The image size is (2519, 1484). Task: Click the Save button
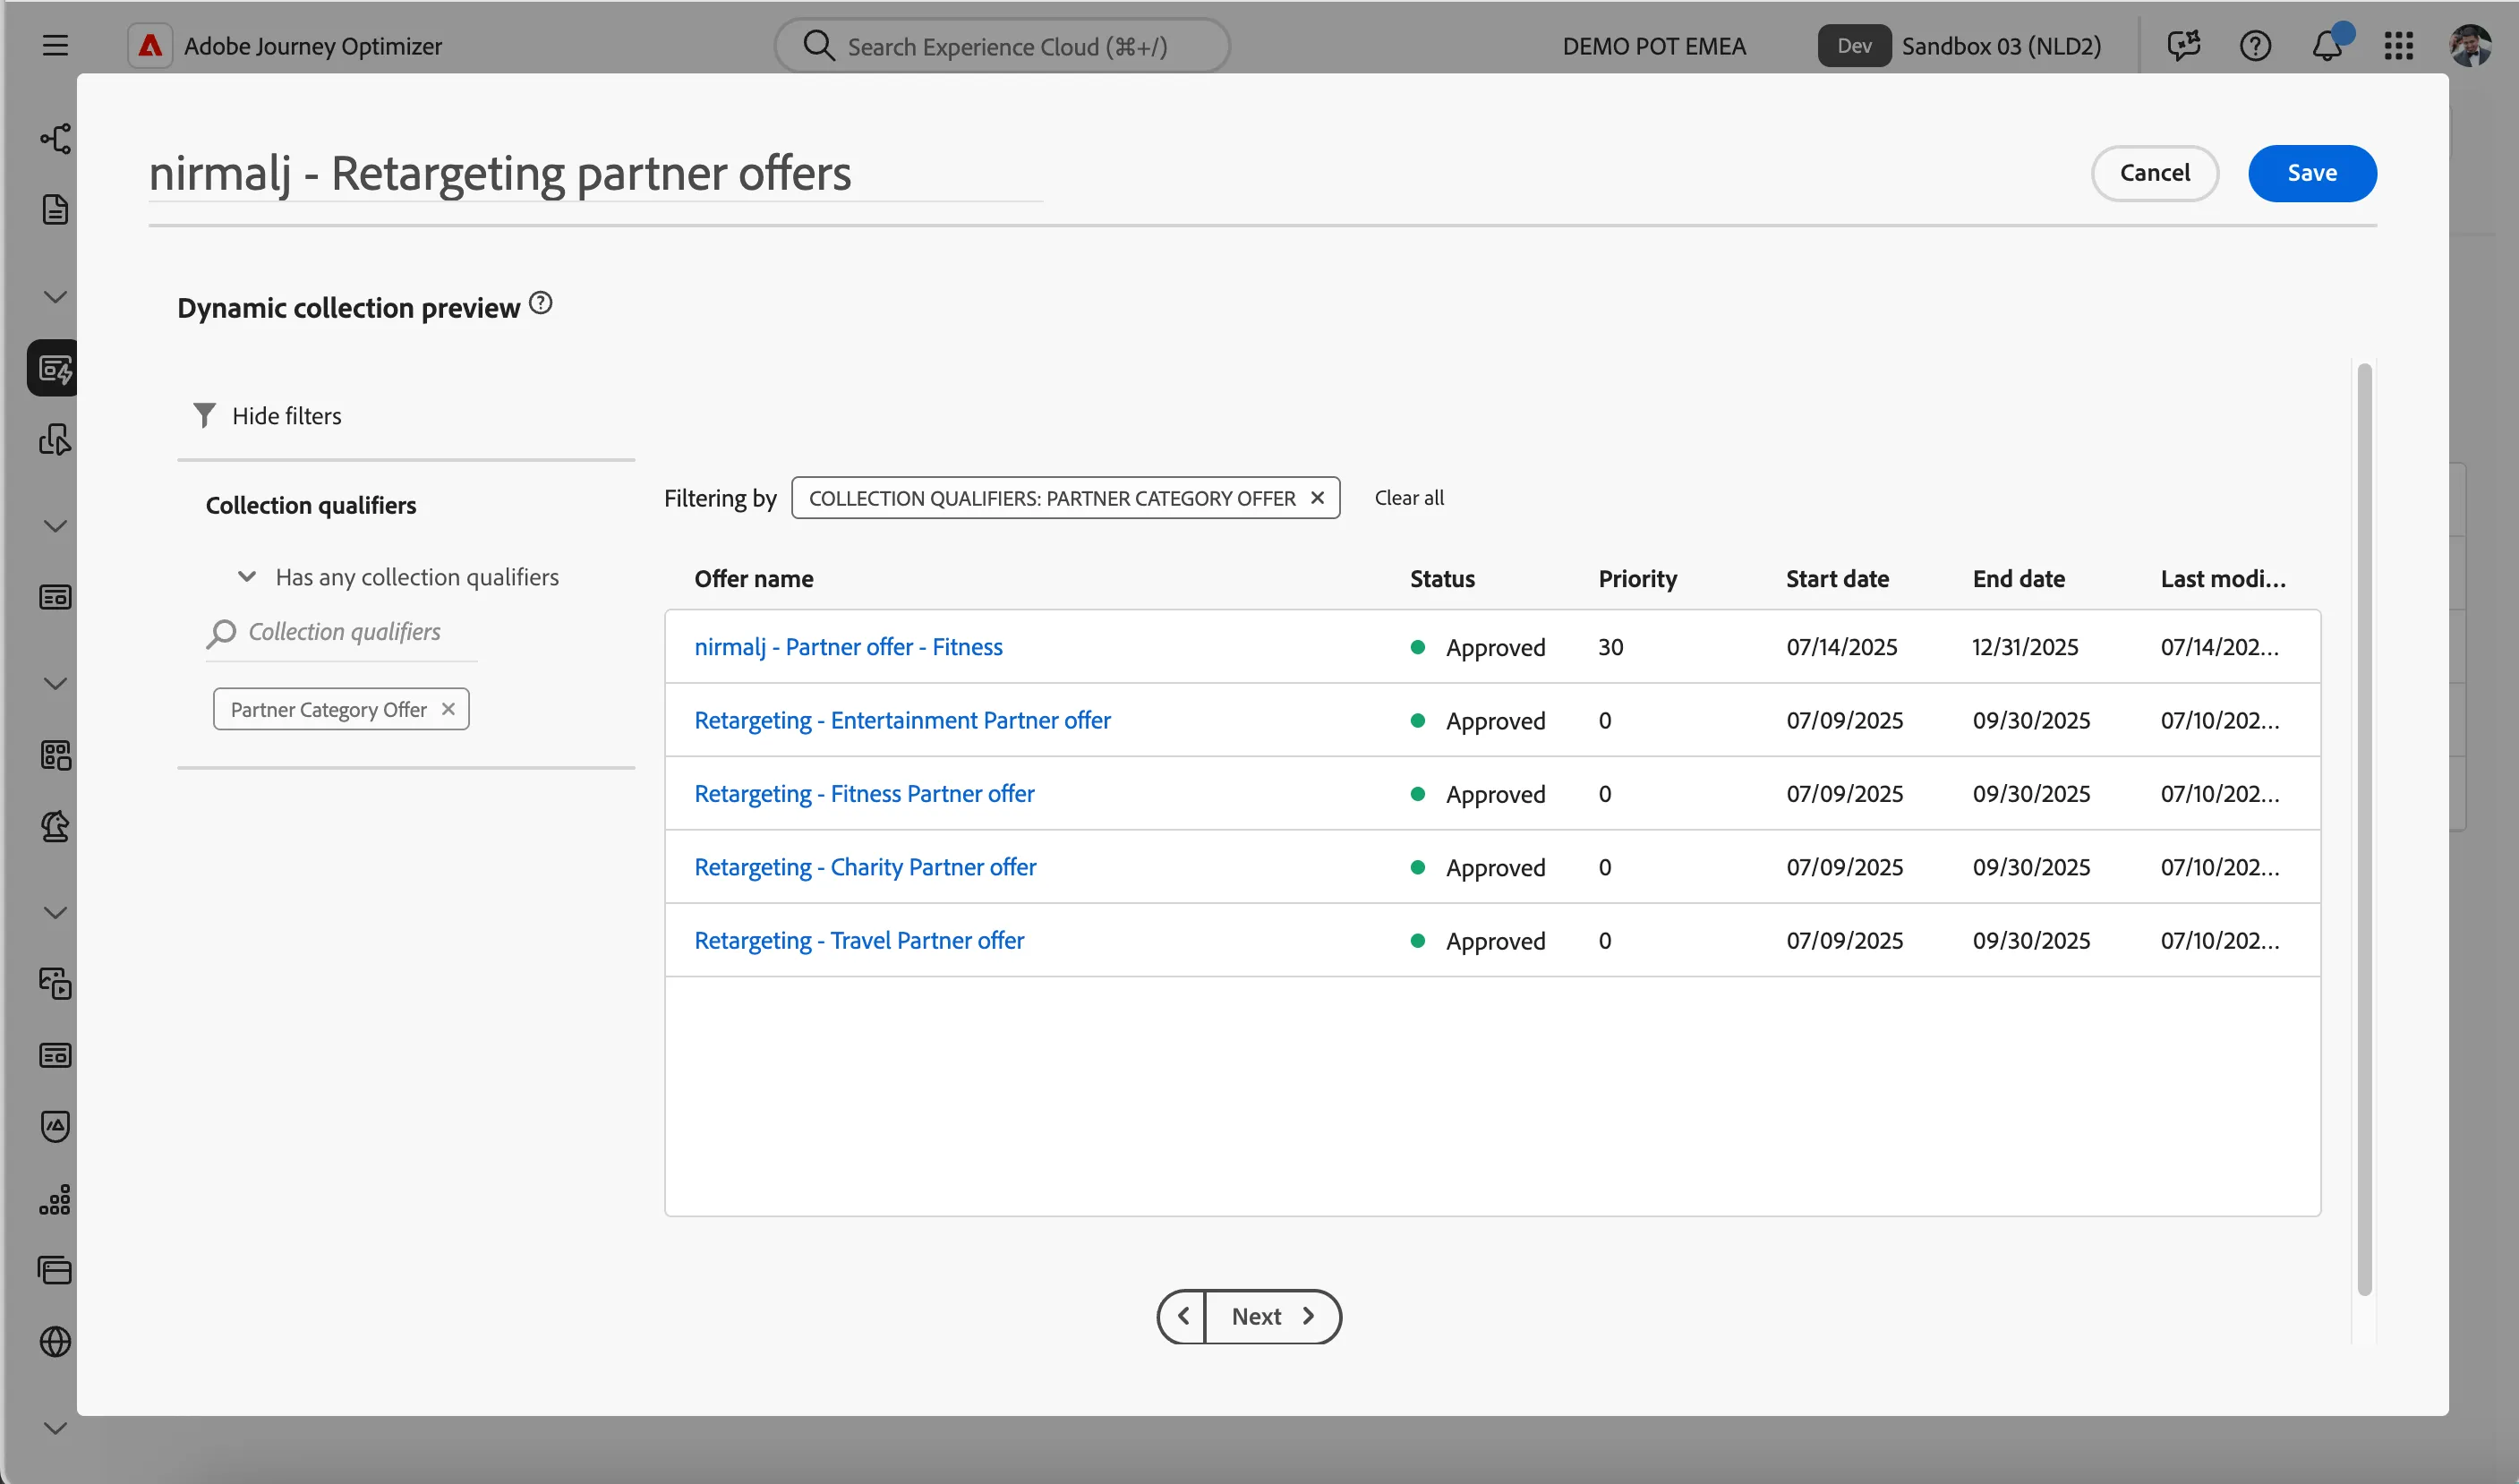click(2312, 173)
